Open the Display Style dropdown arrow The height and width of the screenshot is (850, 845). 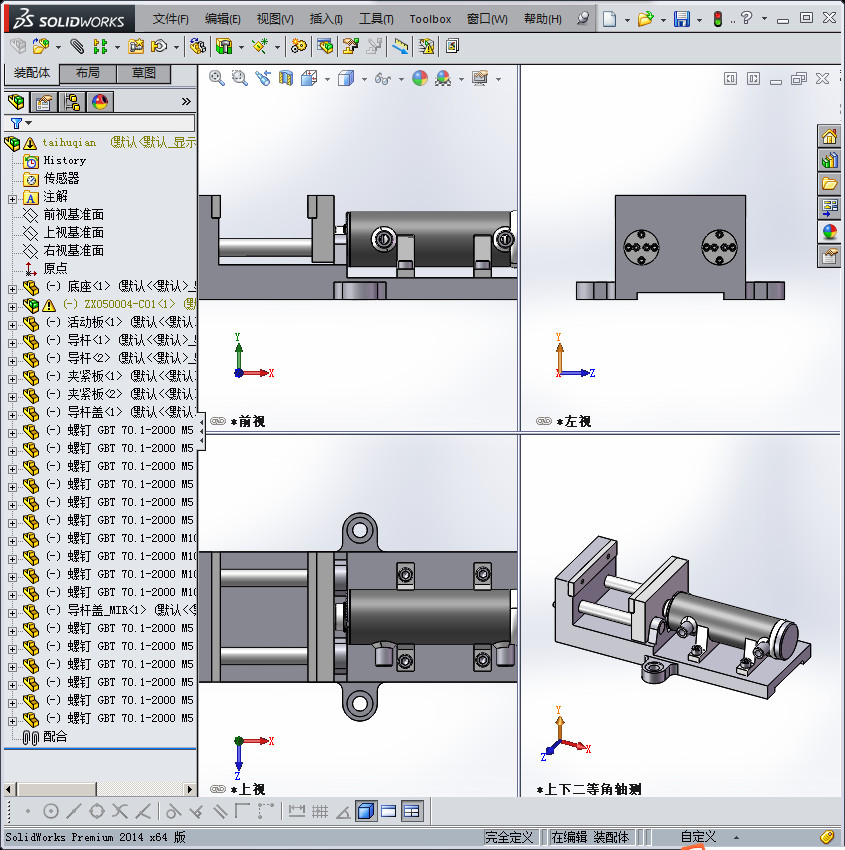click(x=364, y=79)
